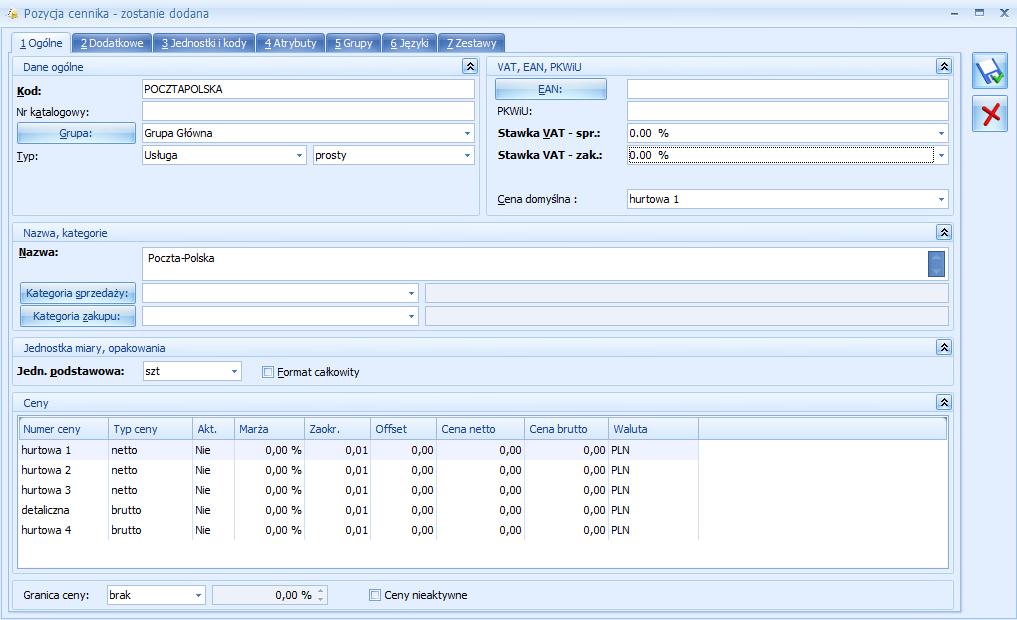Open the Stawka VAT - zak. dropdown

[x=941, y=155]
